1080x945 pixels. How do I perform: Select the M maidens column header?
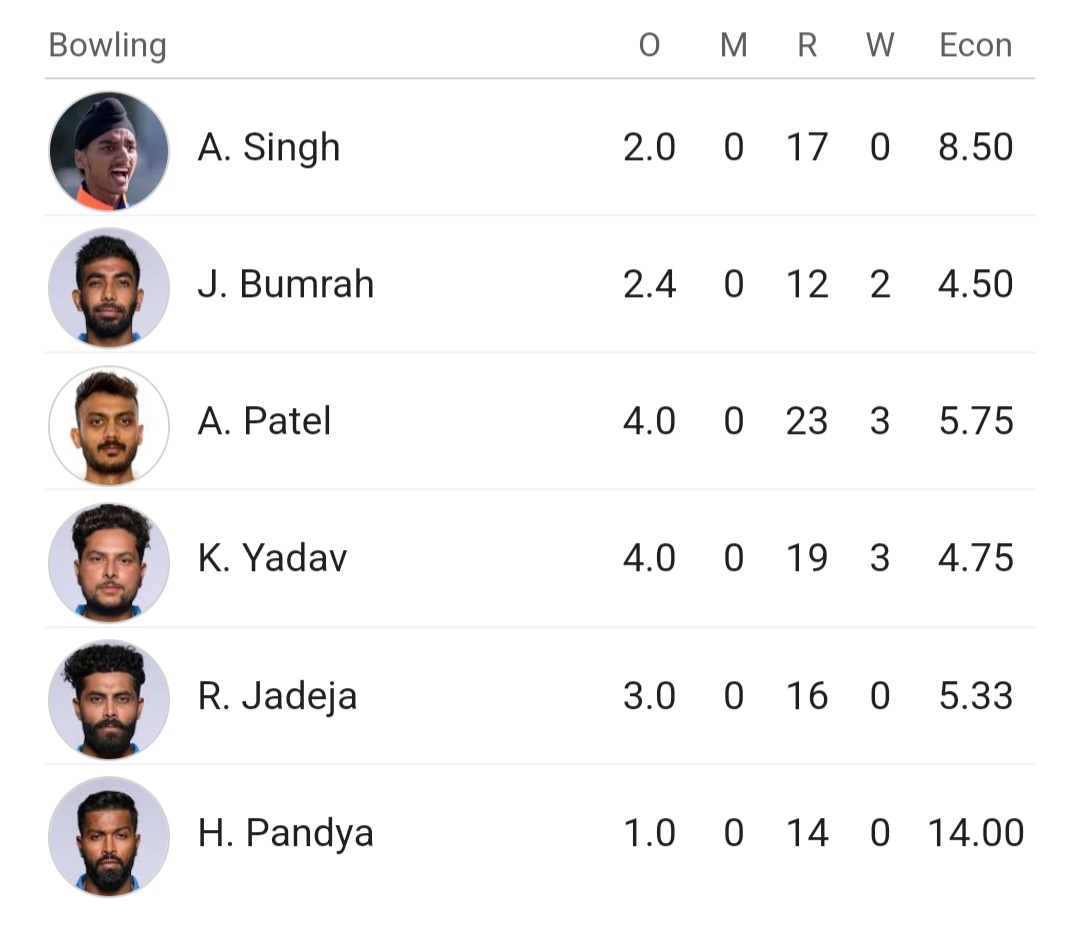point(734,46)
